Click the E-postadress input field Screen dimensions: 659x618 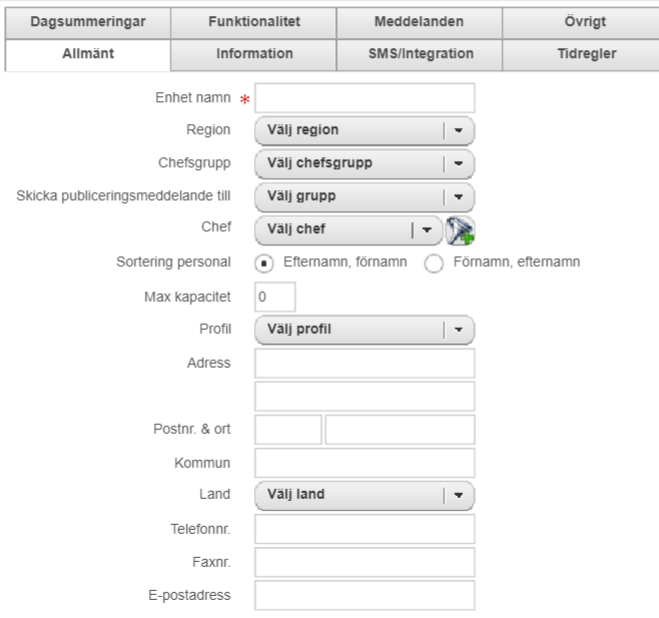364,595
